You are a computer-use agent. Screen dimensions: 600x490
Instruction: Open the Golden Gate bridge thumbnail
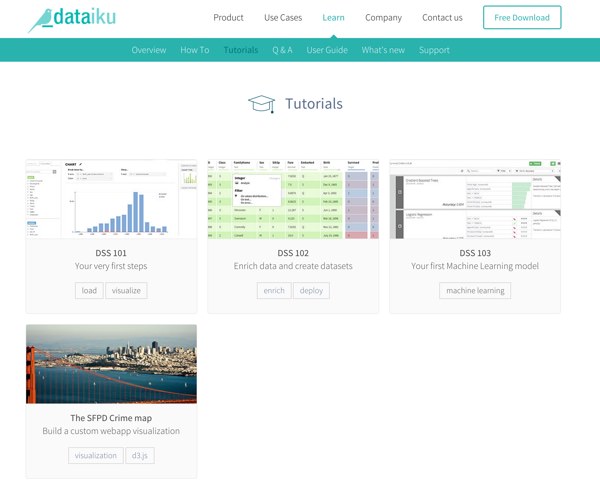111,364
